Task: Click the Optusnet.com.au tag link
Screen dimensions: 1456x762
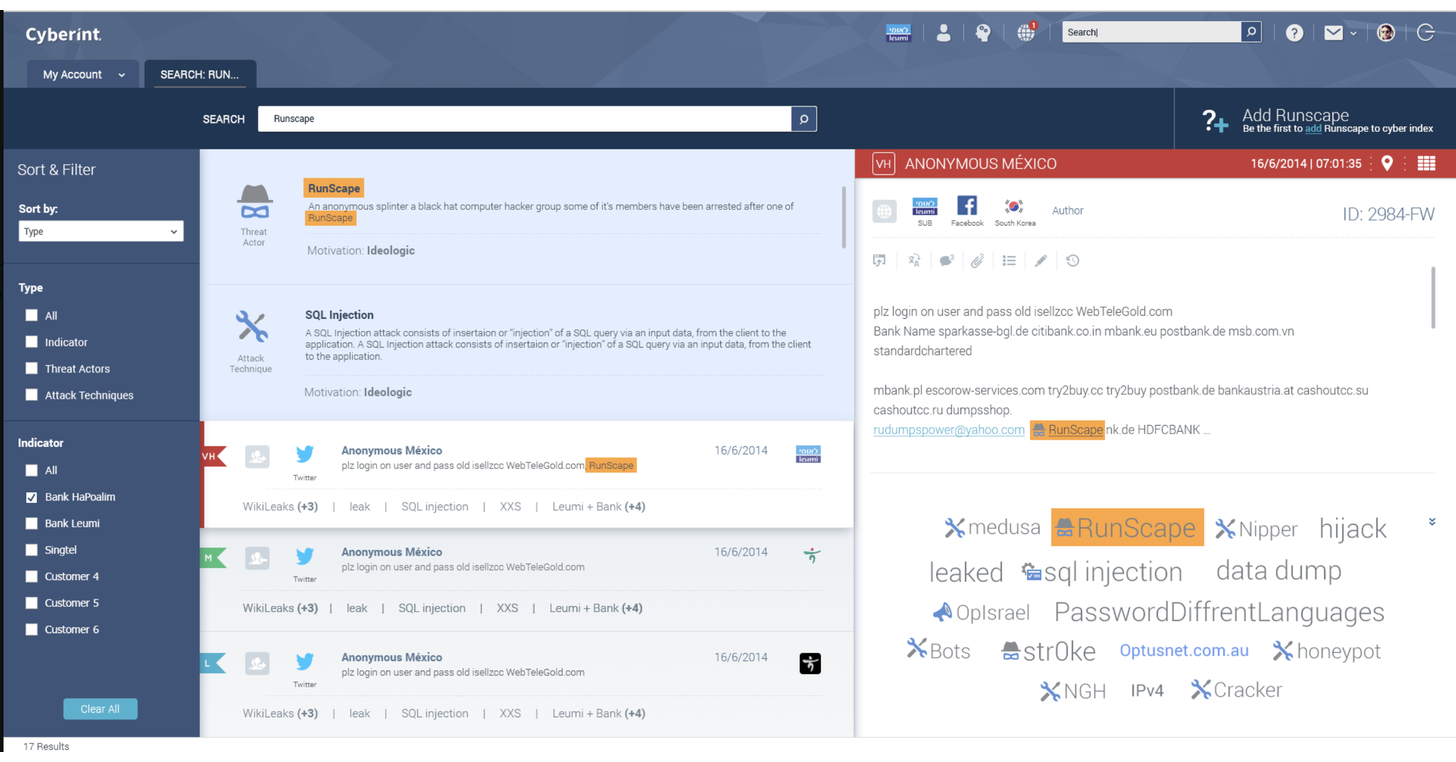Action: pos(1184,651)
